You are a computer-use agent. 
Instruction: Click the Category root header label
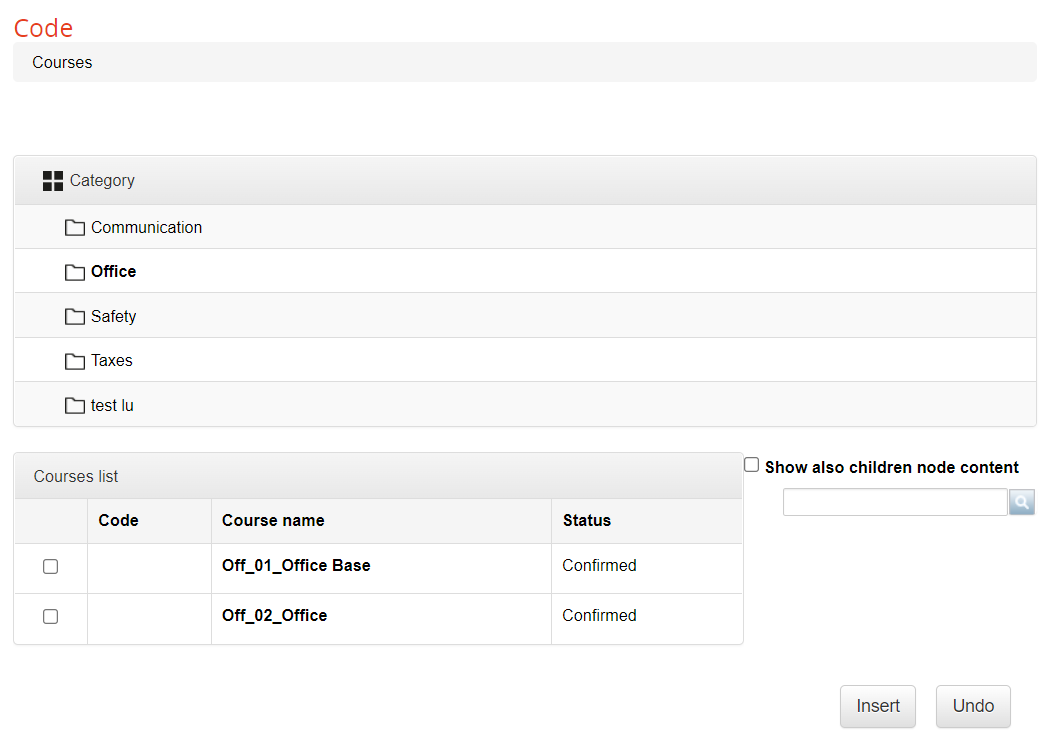(x=102, y=181)
